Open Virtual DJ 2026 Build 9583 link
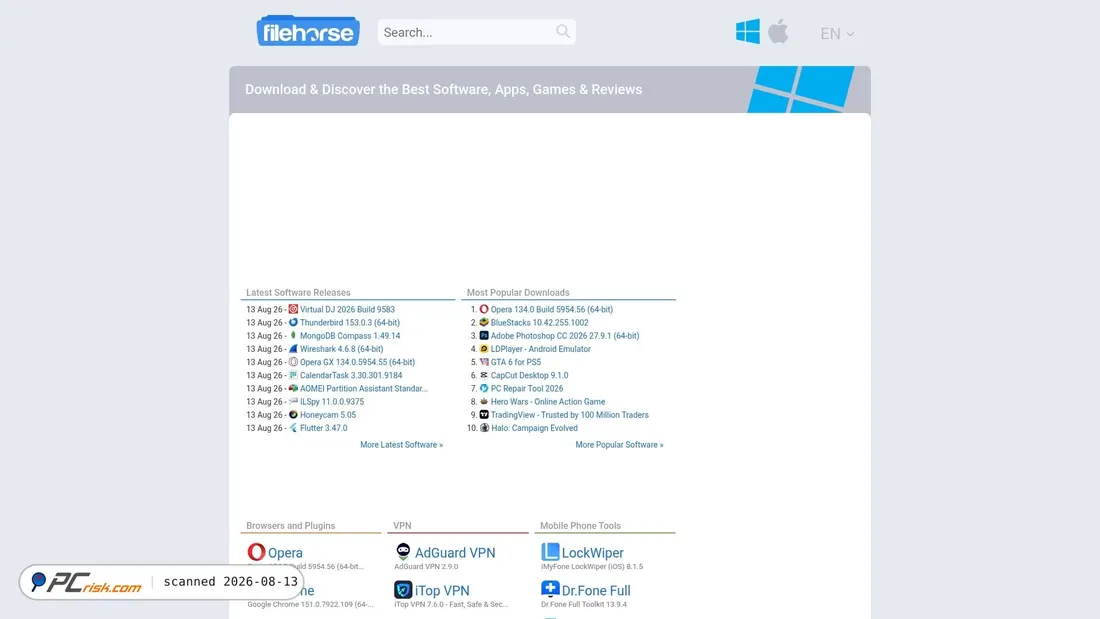The width and height of the screenshot is (1100, 619). click(347, 310)
